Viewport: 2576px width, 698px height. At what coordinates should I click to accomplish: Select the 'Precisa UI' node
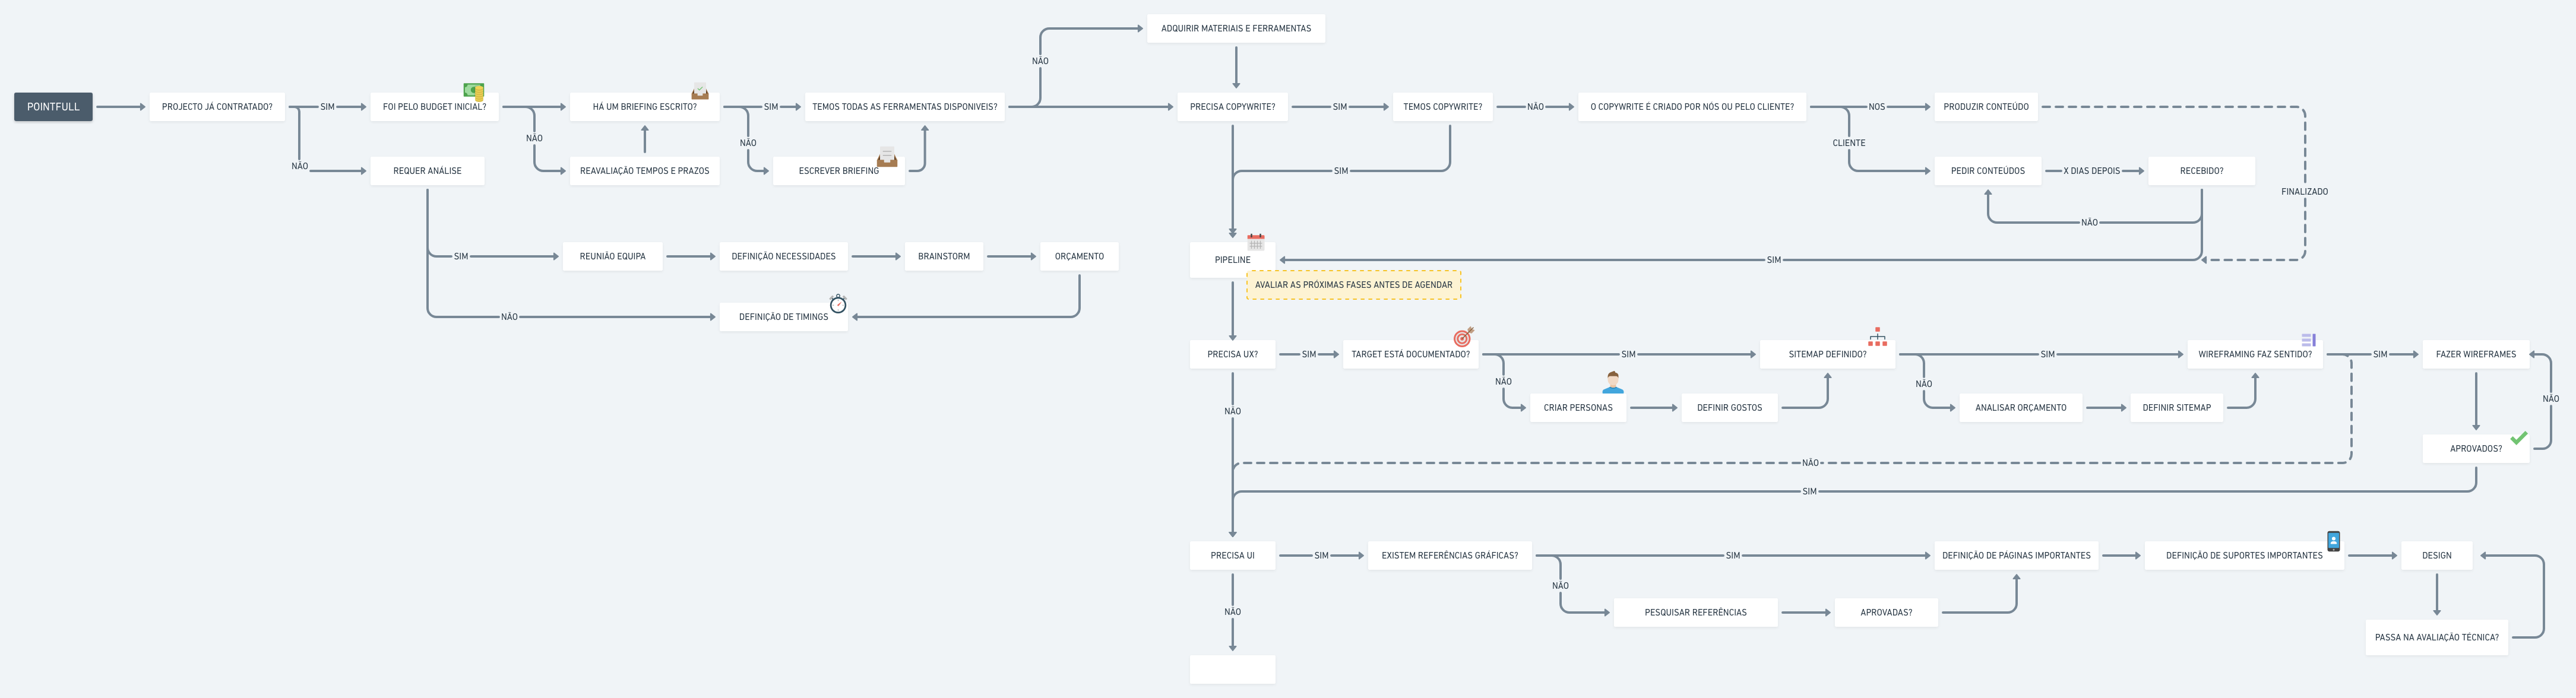(1233, 556)
